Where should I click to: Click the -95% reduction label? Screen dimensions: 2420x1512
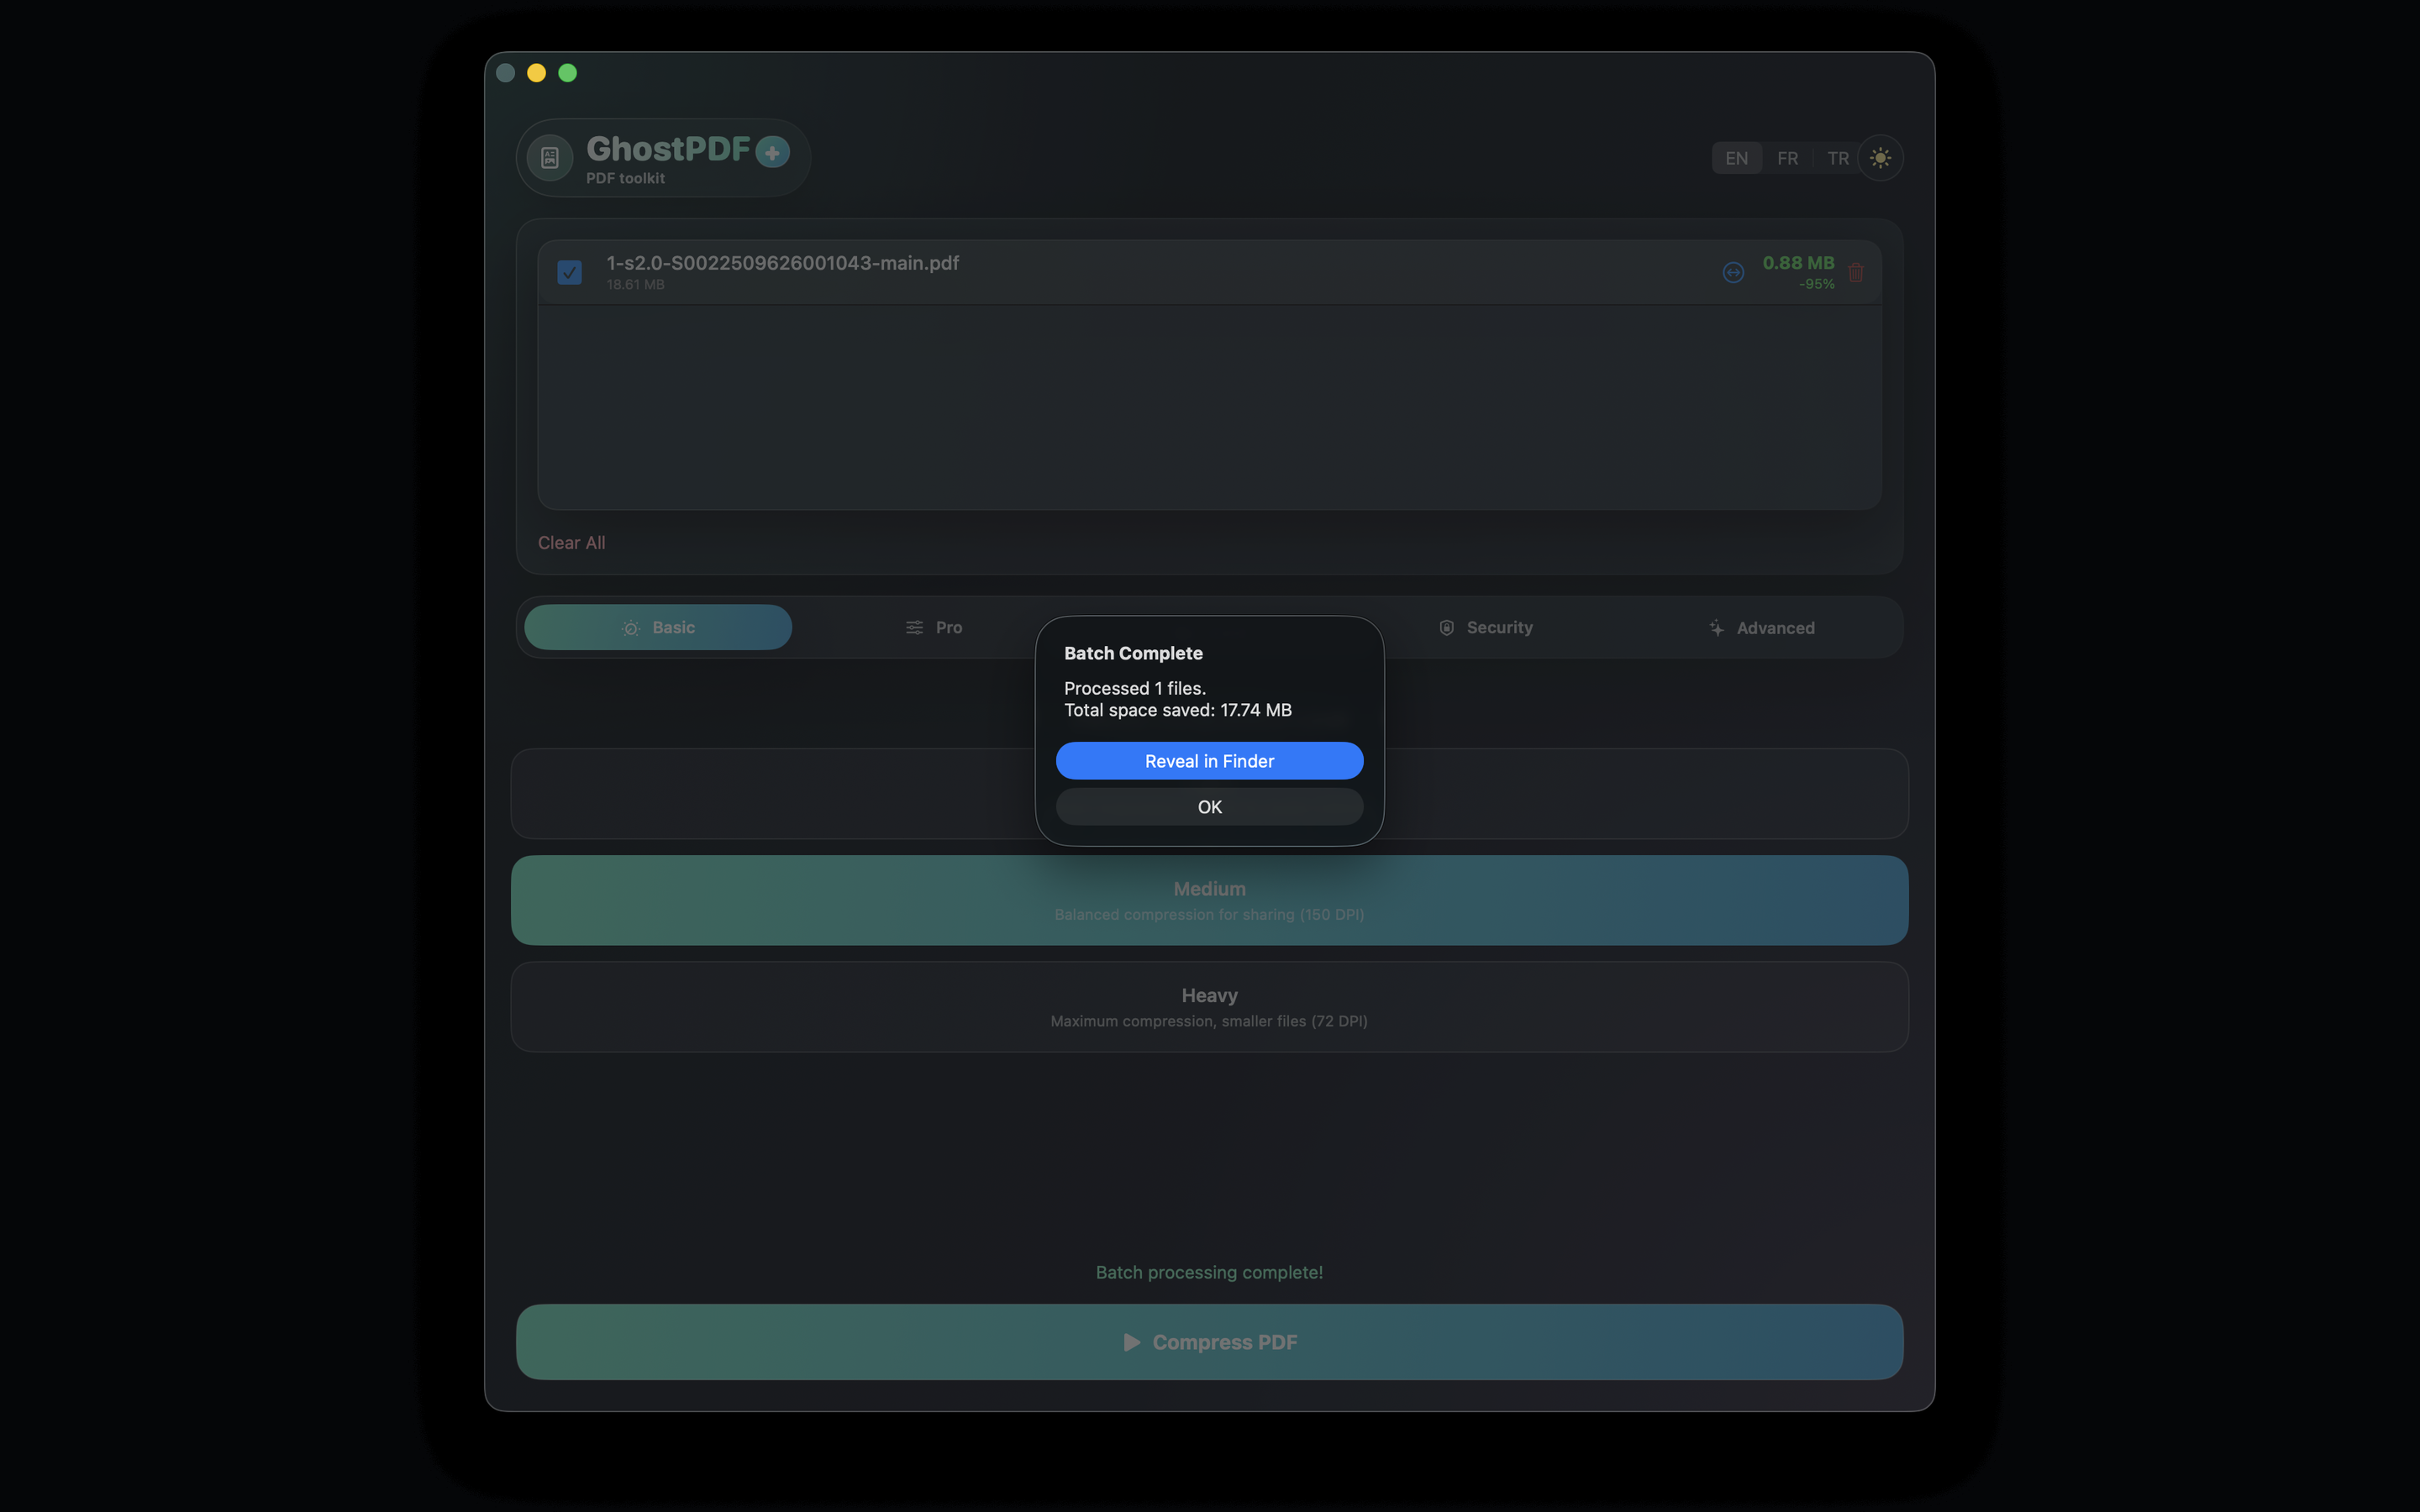point(1816,284)
